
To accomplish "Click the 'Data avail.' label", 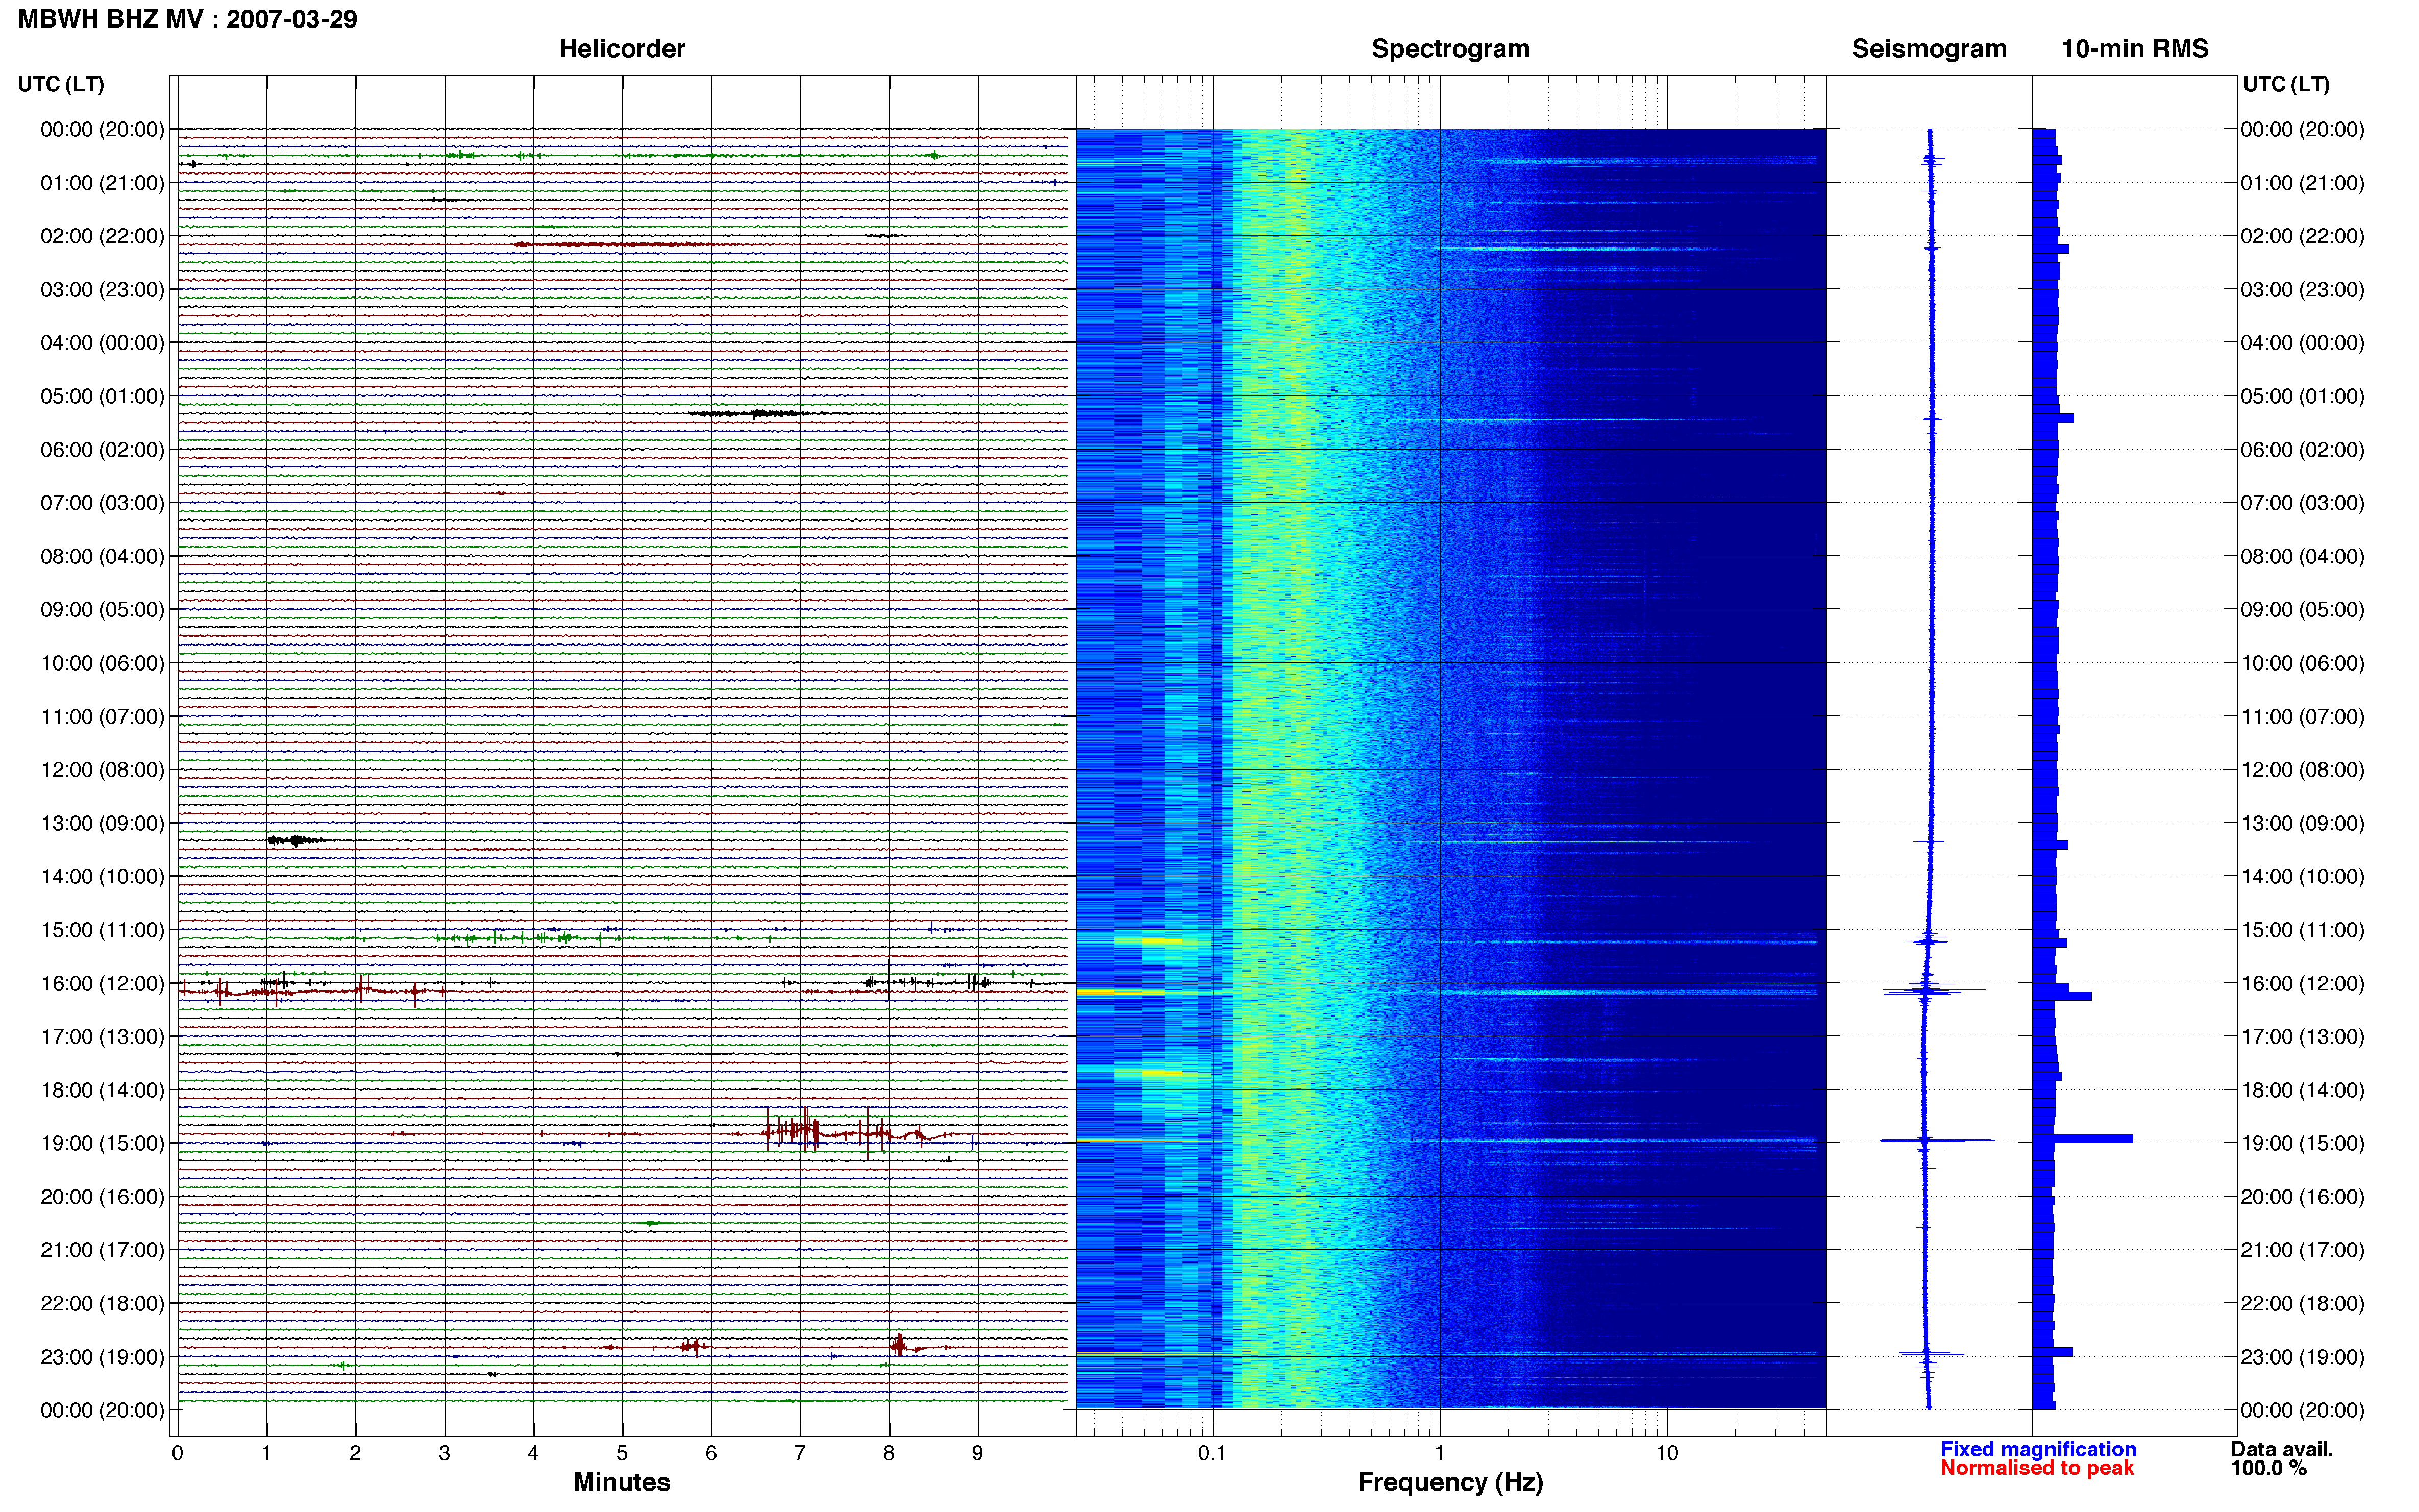I will (2281, 1449).
